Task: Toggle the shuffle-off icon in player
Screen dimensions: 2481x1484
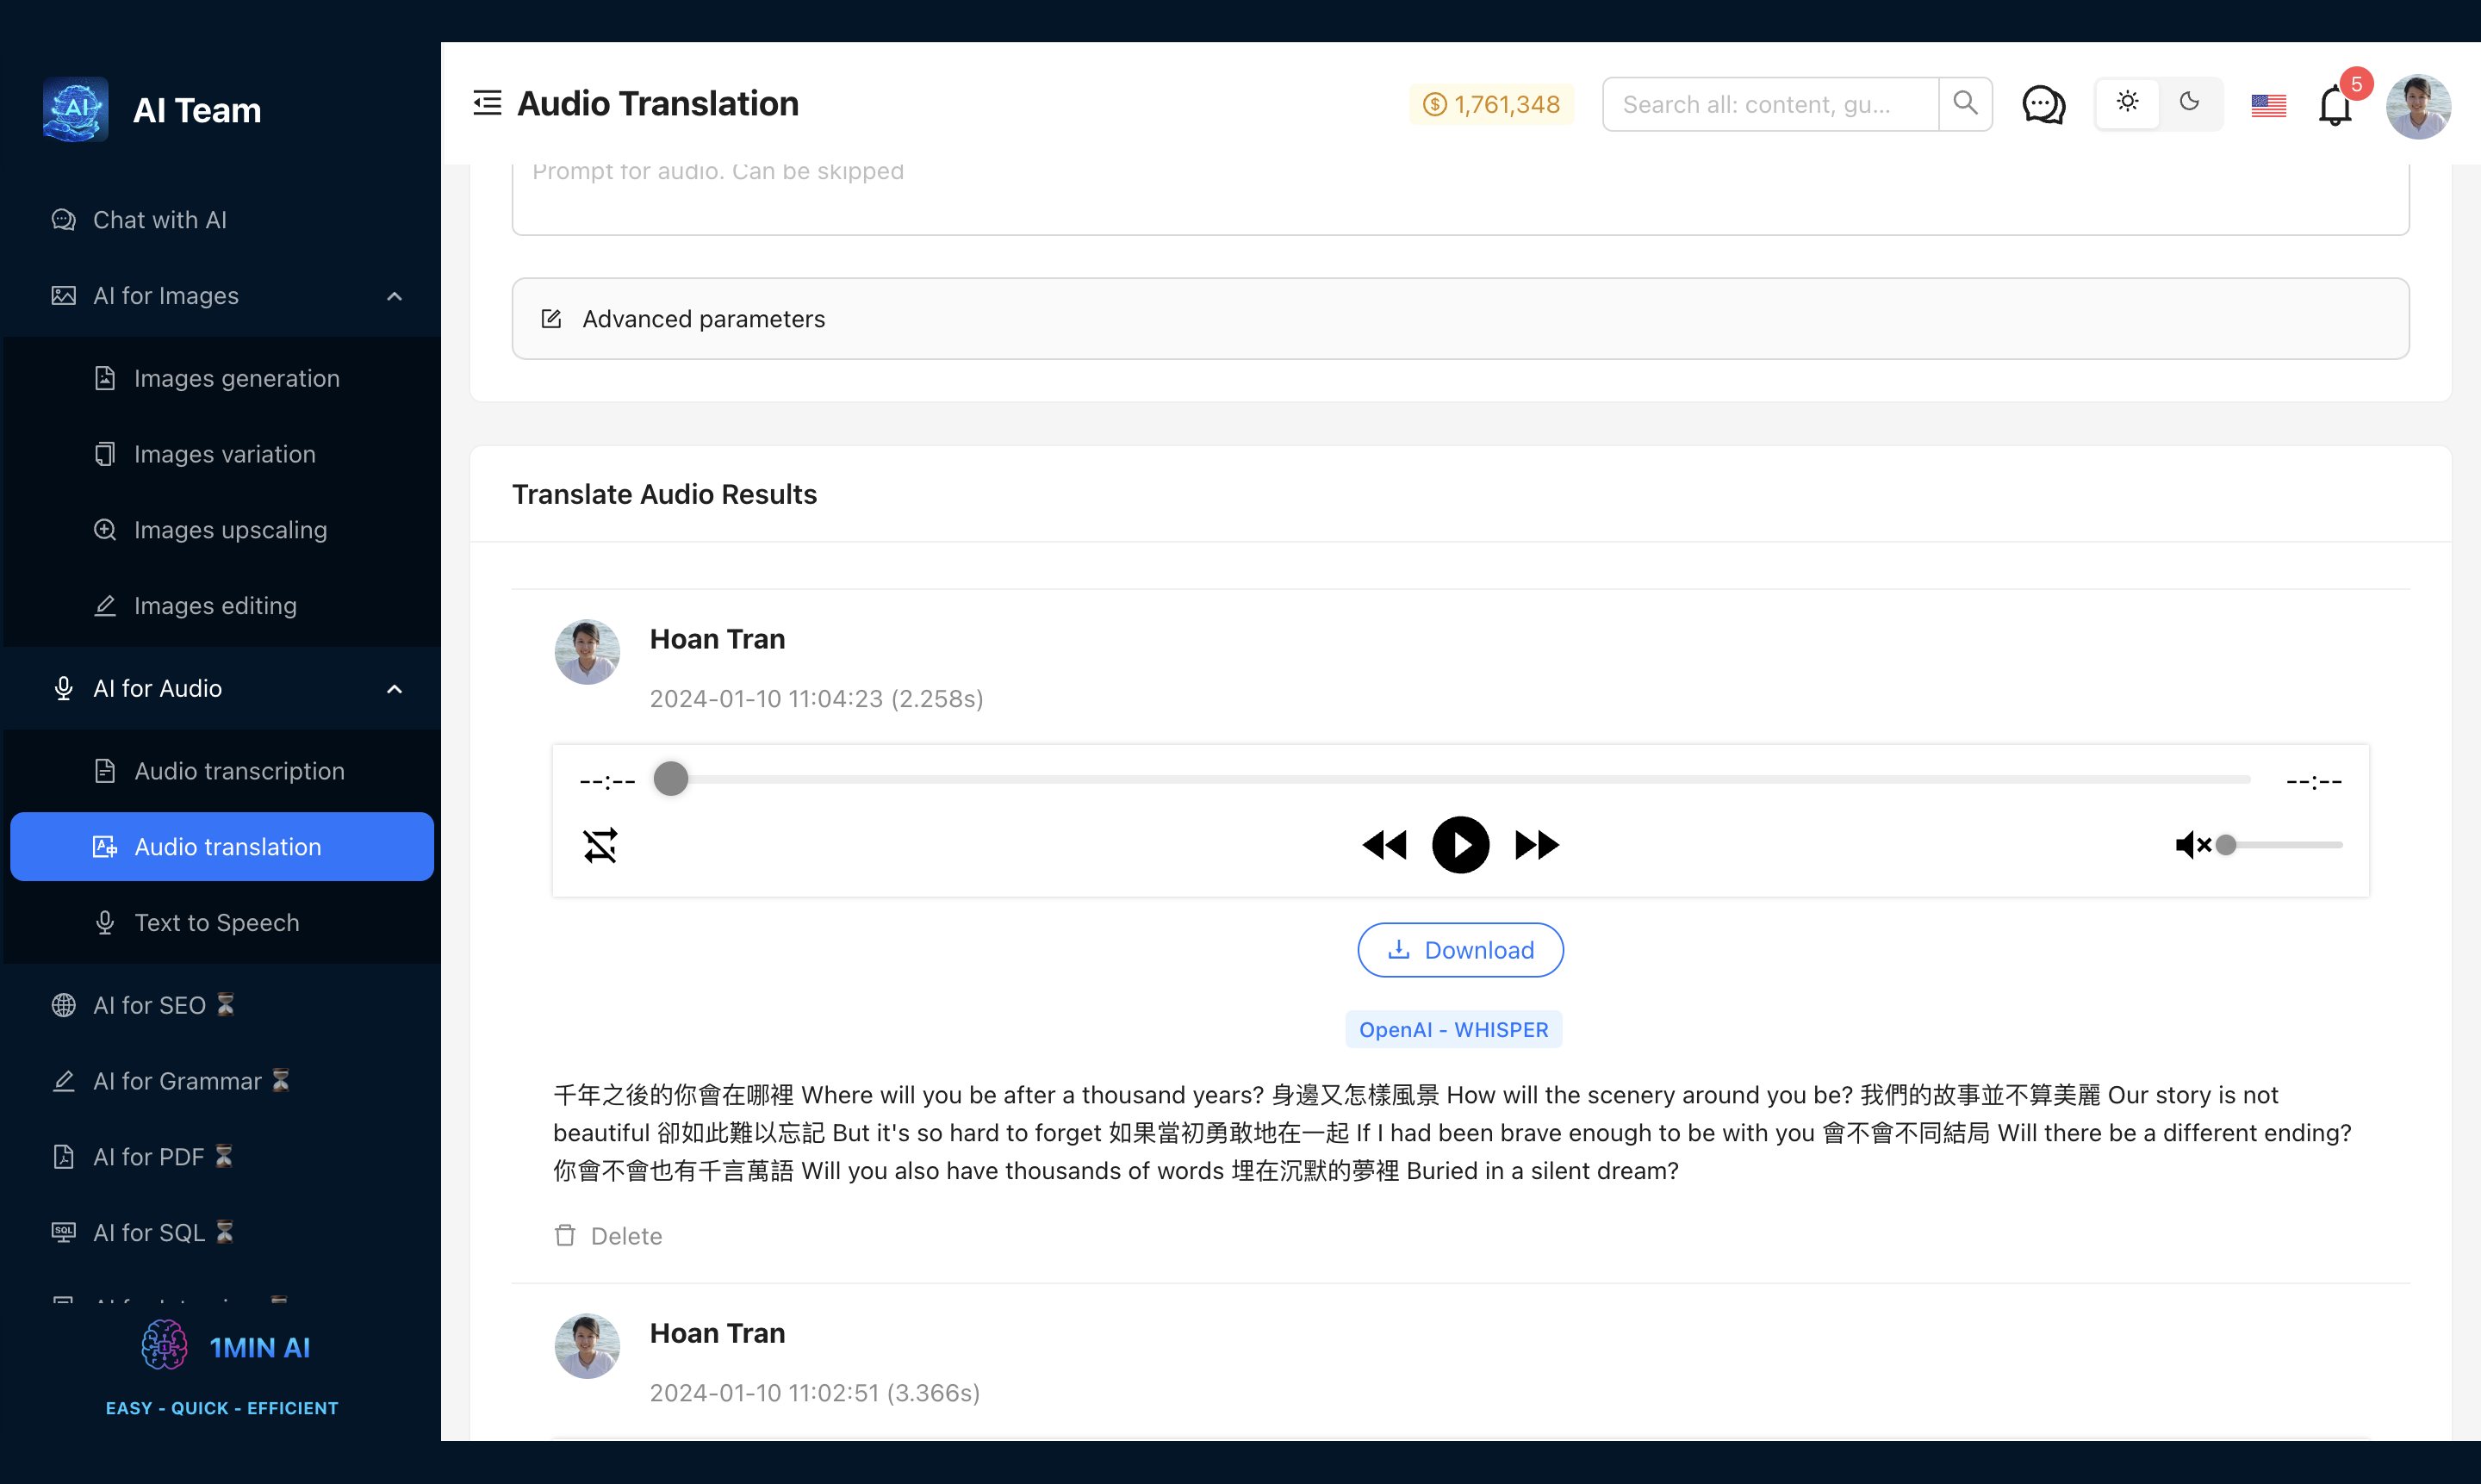Action: coord(600,845)
